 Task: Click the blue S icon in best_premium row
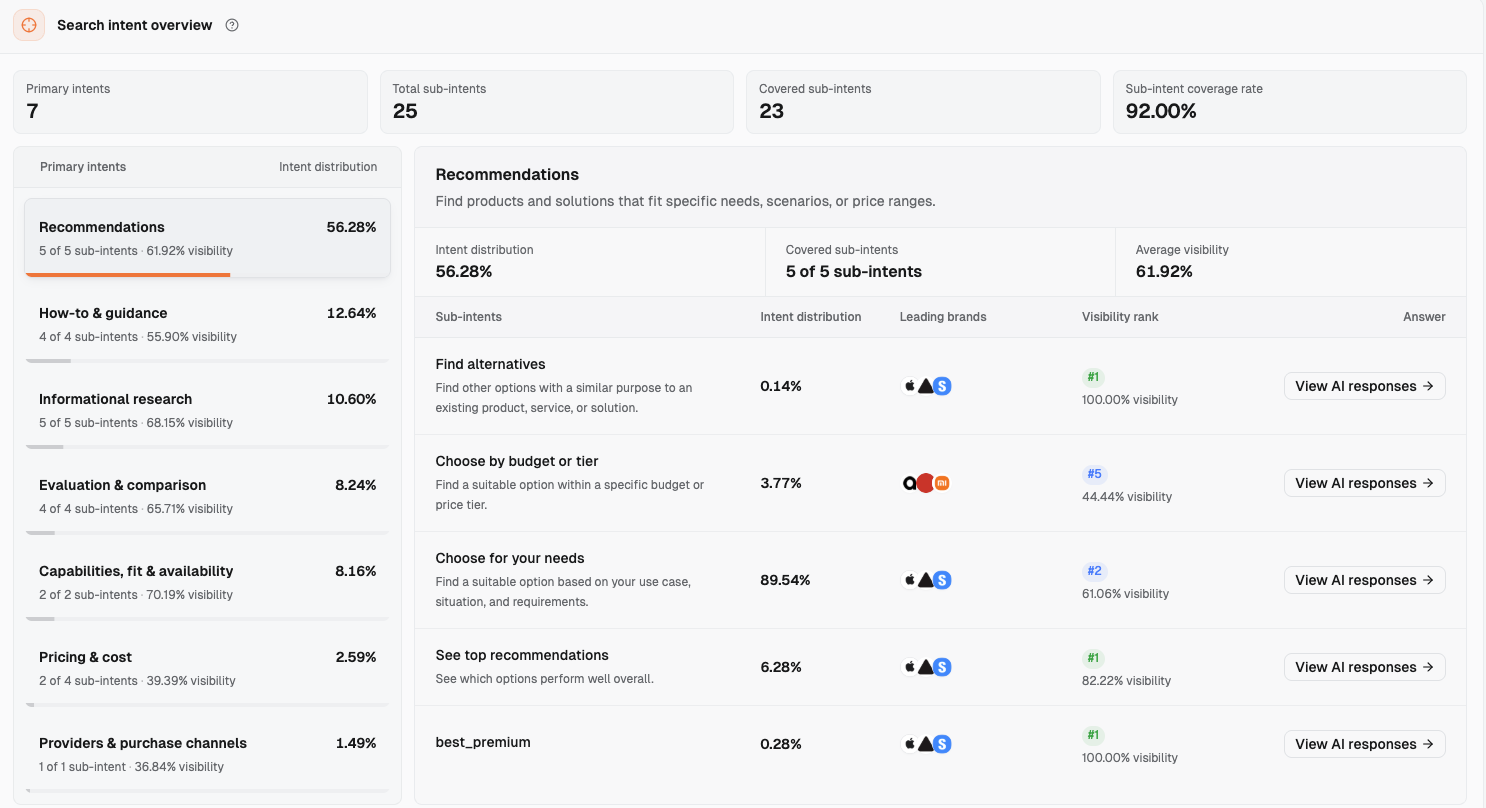click(942, 744)
